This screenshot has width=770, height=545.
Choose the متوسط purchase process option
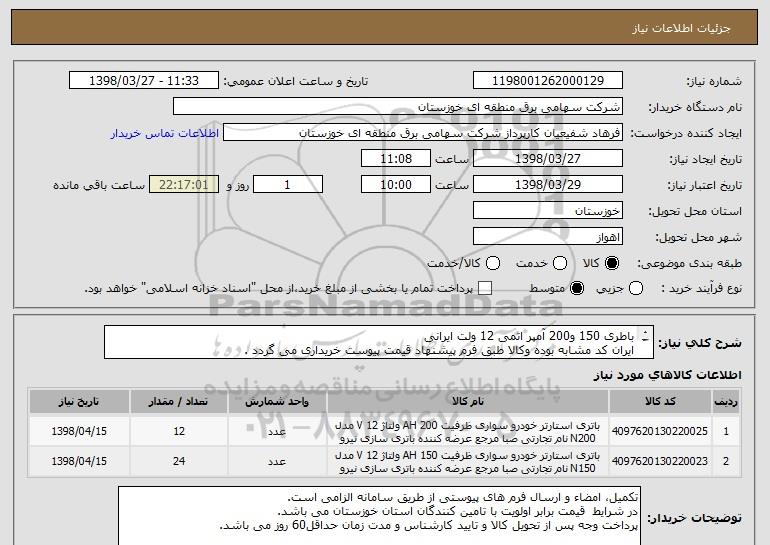pyautogui.click(x=577, y=288)
